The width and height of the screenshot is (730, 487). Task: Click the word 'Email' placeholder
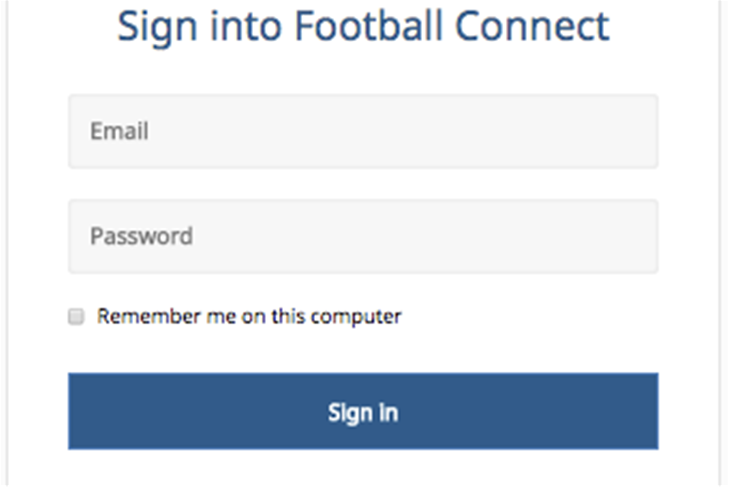[119, 131]
